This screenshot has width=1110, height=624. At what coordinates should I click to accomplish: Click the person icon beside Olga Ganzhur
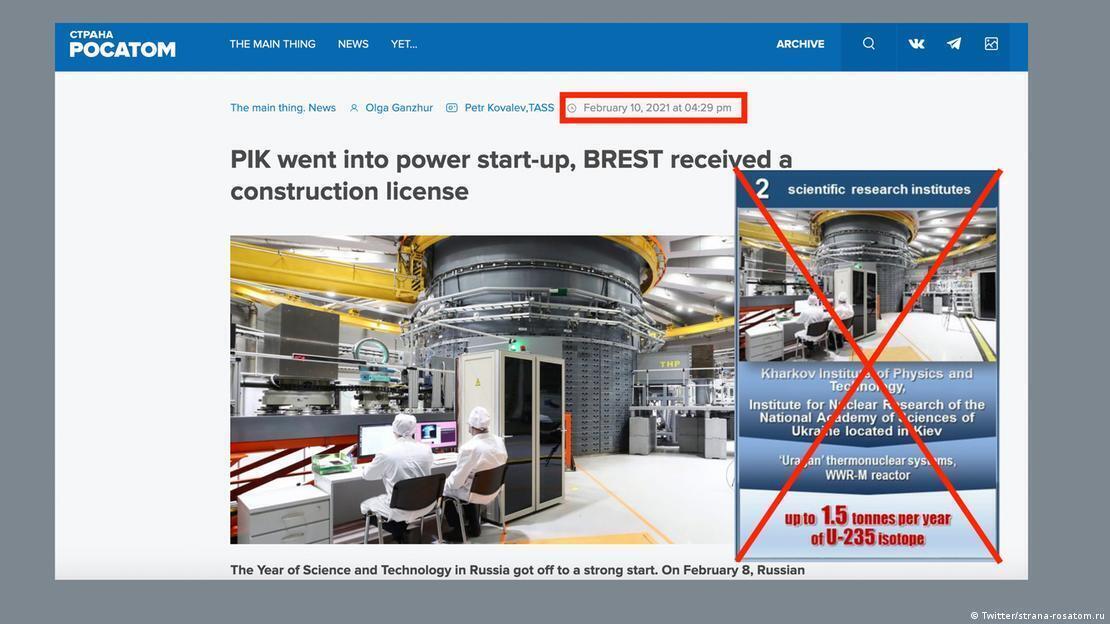coord(354,108)
